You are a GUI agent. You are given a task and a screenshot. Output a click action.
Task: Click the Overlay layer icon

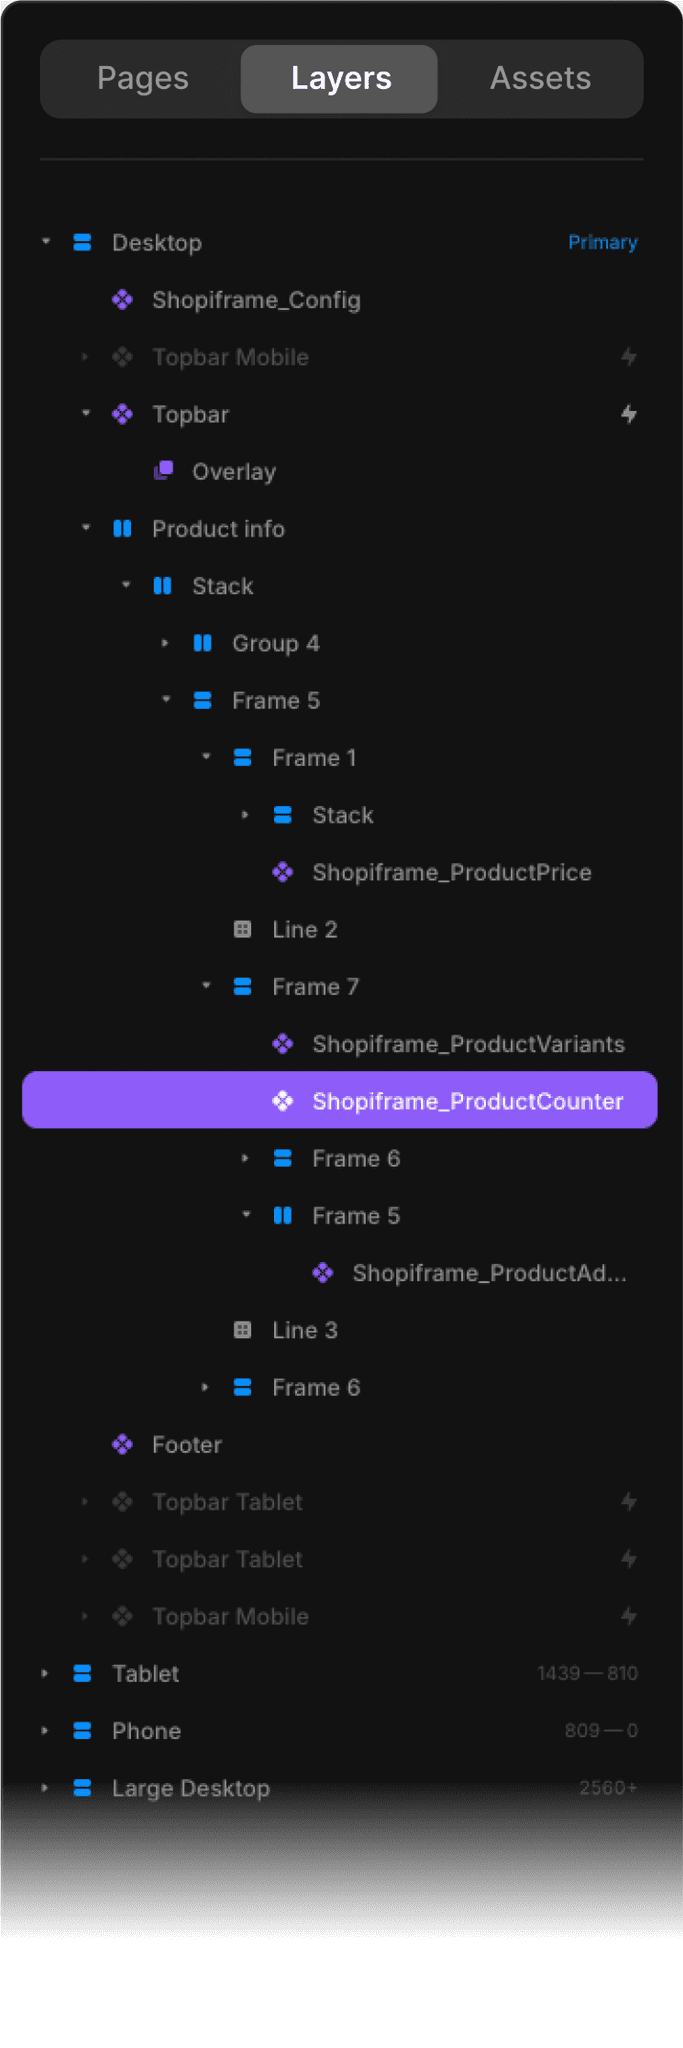click(x=163, y=471)
